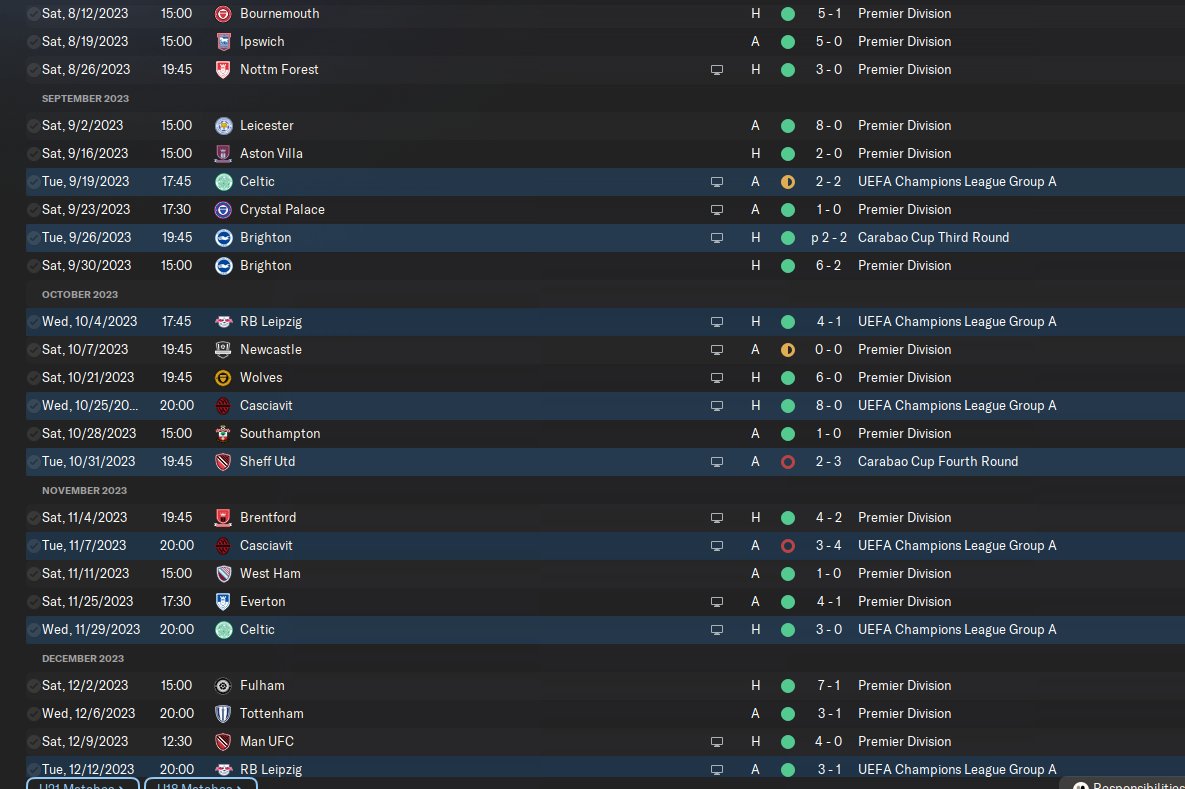Click the RB Leipzig badge on 10/4
The width and height of the screenshot is (1185, 789).
click(223, 322)
